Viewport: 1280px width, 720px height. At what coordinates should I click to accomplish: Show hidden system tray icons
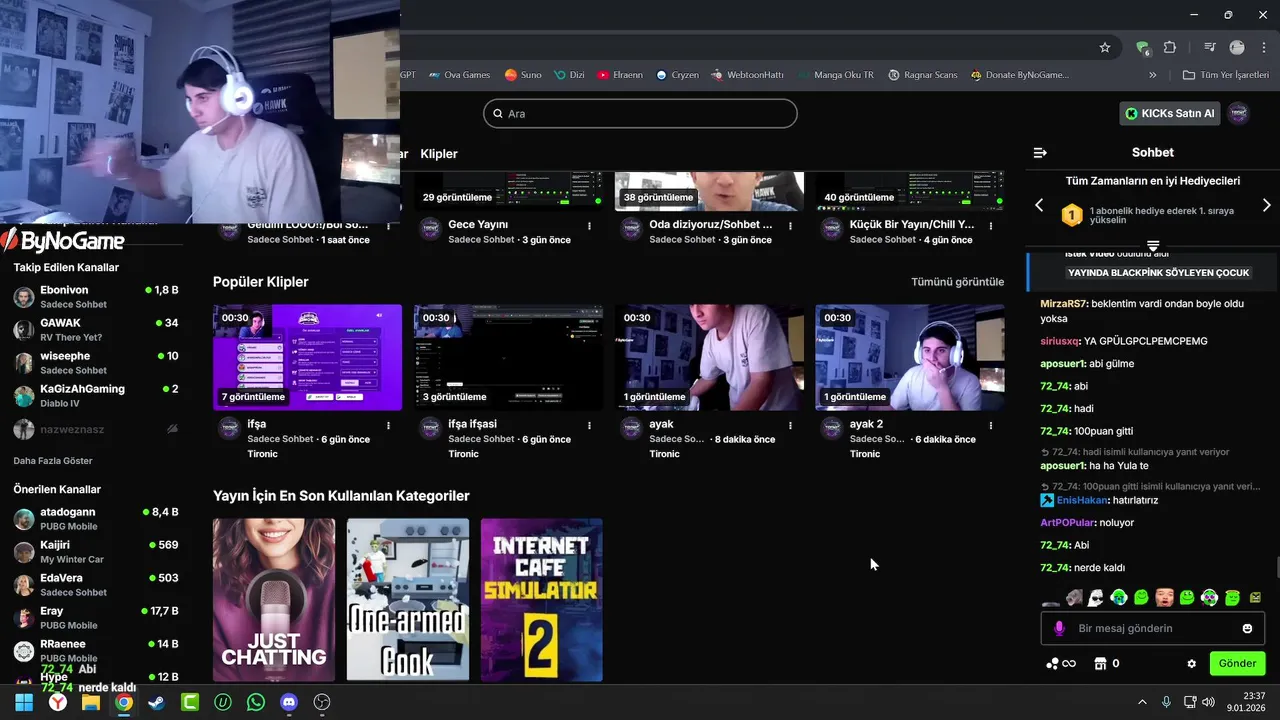(1142, 703)
